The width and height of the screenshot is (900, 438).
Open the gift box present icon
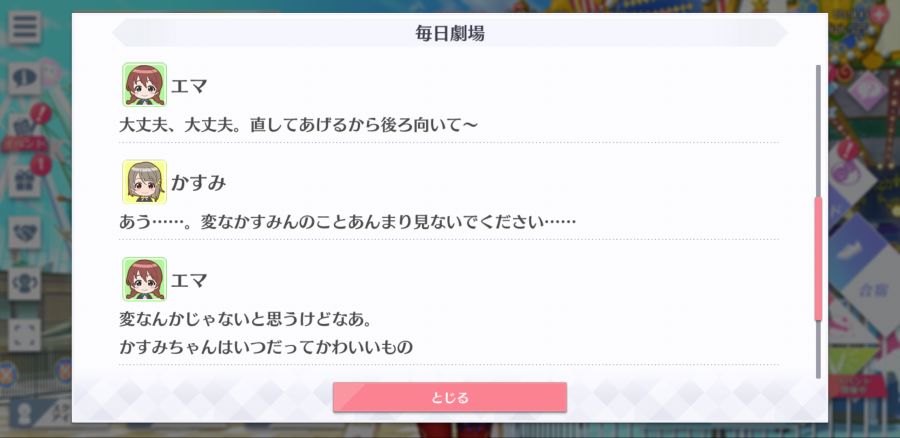click(24, 181)
